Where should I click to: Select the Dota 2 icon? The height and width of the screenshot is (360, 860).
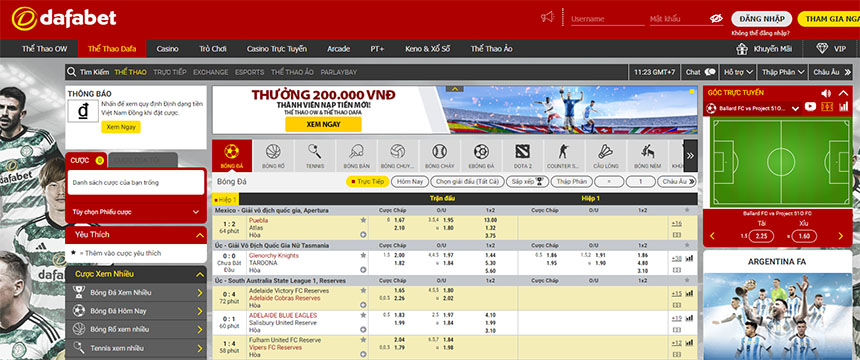523,155
